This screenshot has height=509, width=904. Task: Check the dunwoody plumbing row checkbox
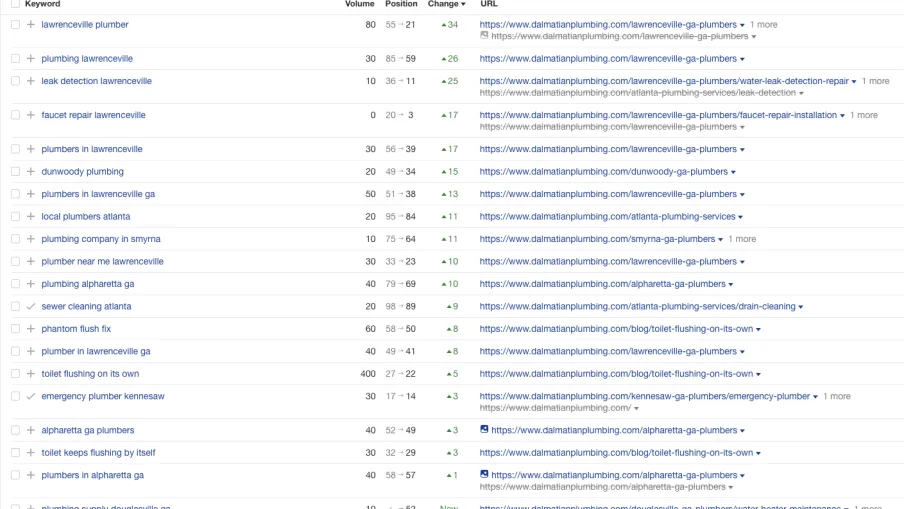pyautogui.click(x=16, y=172)
